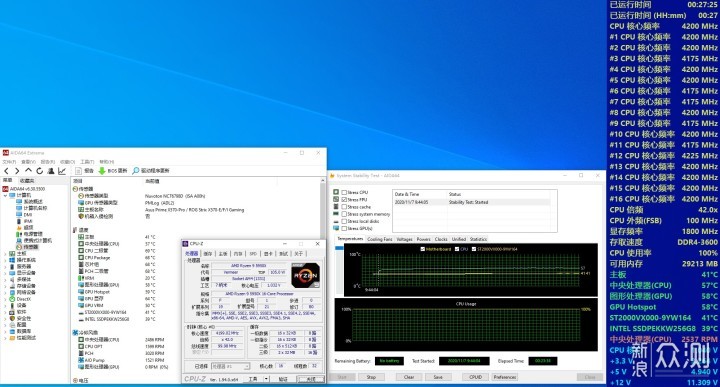Click the icon beside Stress system memory
Viewport: 720px width, 387px height.
pyautogui.click(x=336, y=214)
